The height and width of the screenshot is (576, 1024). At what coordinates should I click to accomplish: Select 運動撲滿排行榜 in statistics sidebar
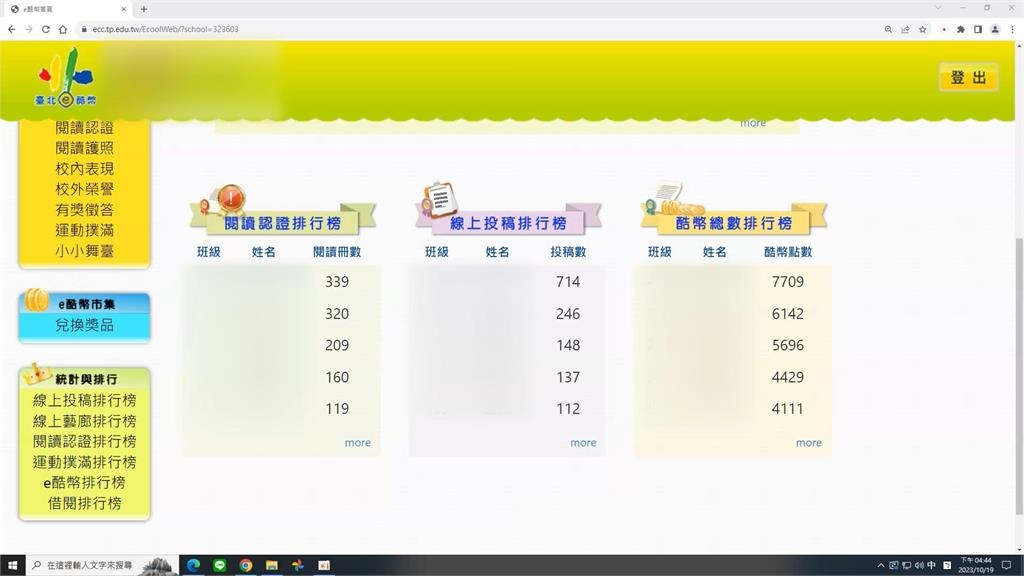84,462
